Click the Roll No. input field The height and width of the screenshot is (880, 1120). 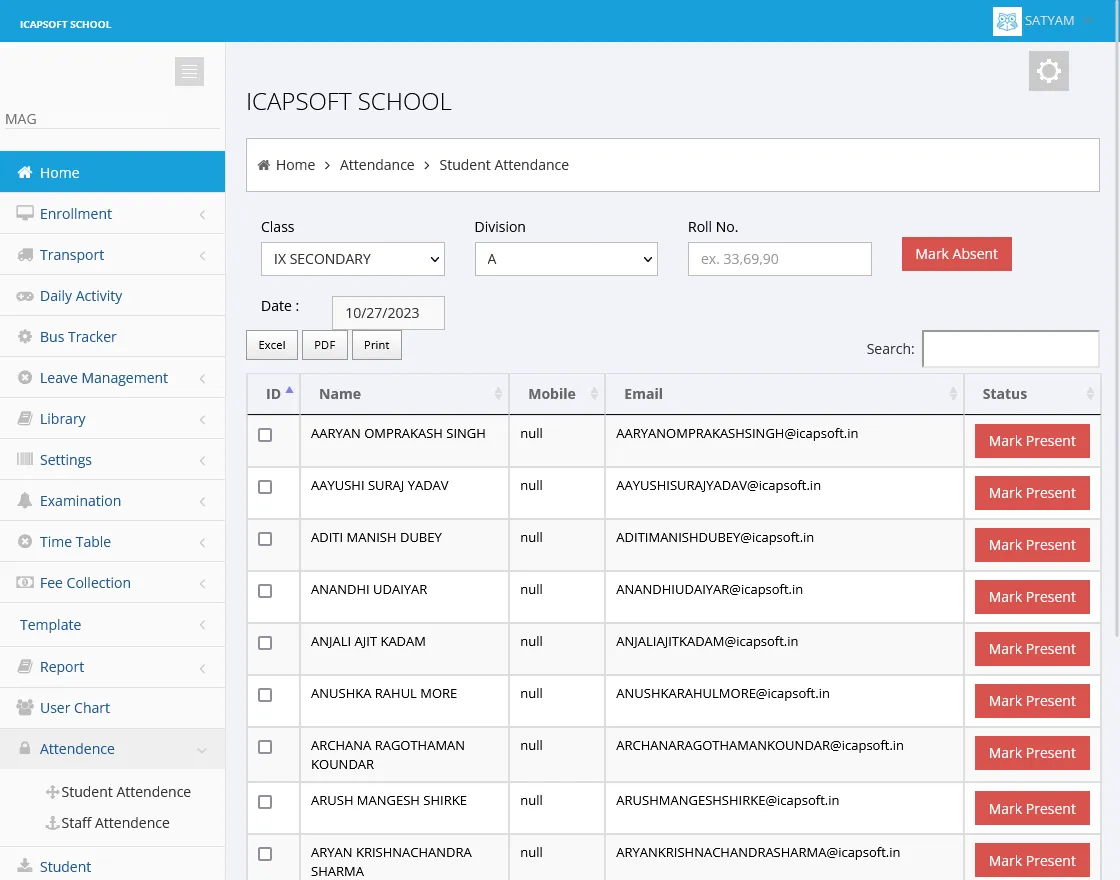point(779,259)
